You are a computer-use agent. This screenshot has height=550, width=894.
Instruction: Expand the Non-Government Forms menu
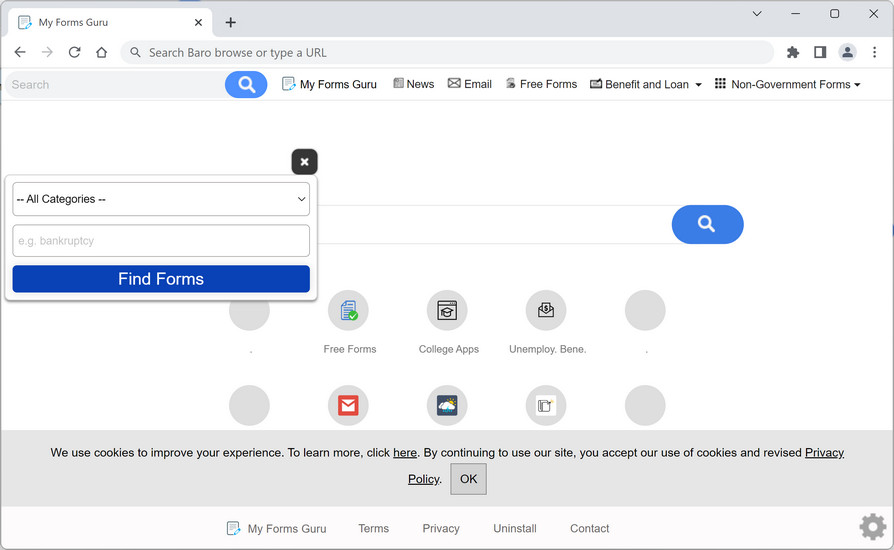(787, 84)
